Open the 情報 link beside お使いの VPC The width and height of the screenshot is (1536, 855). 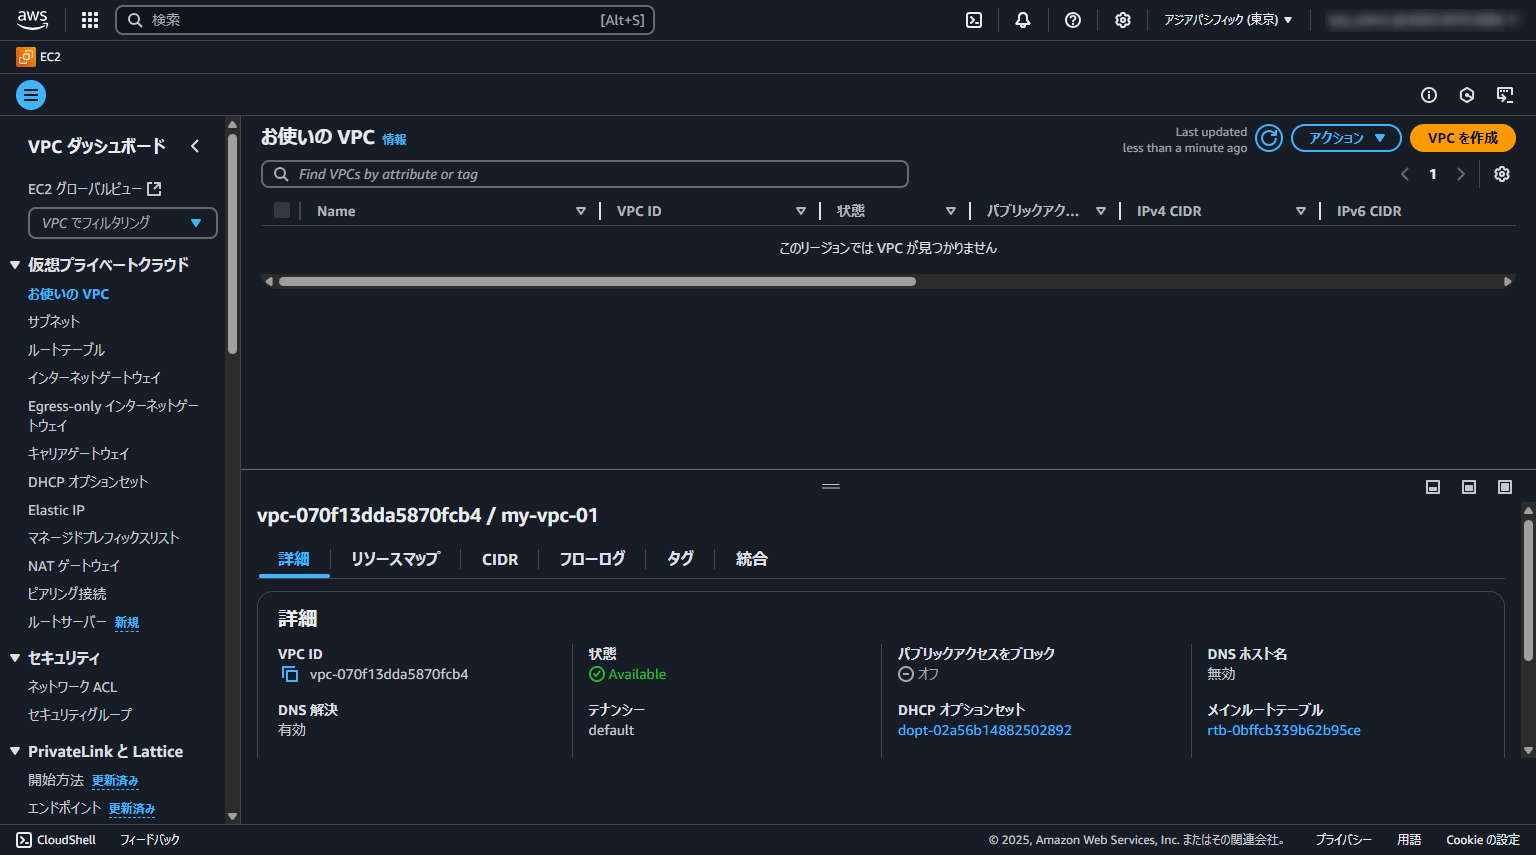[x=394, y=140]
